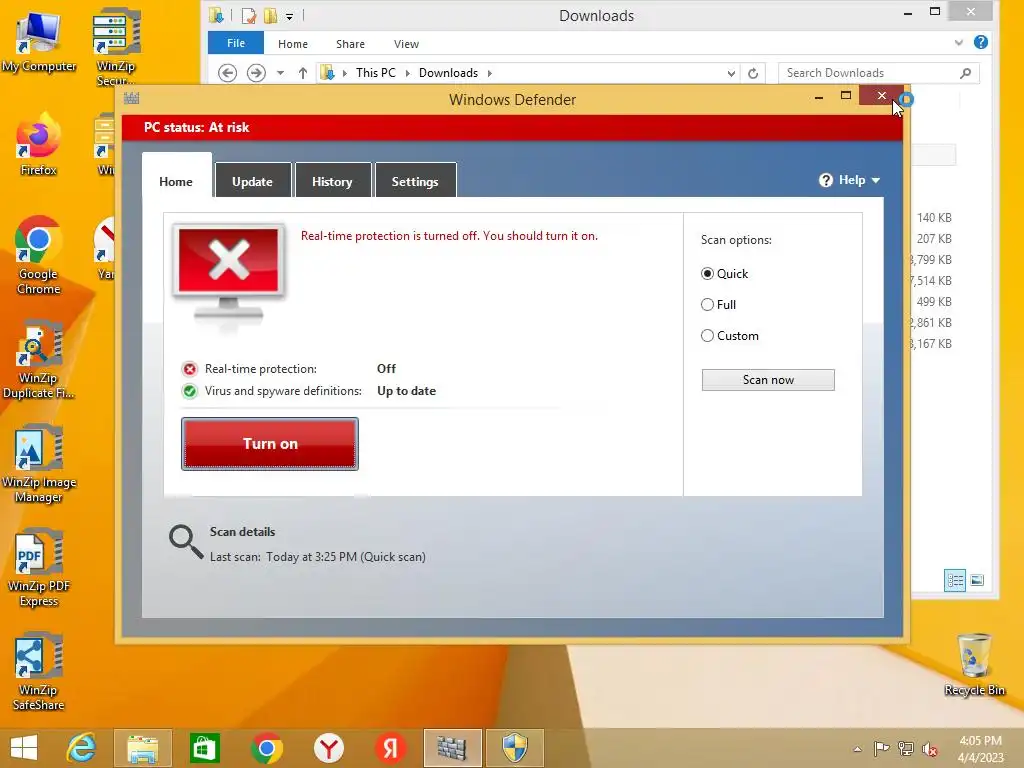Open WinZip SafeShare shortcut
The width and height of the screenshot is (1024, 768).
(x=39, y=671)
